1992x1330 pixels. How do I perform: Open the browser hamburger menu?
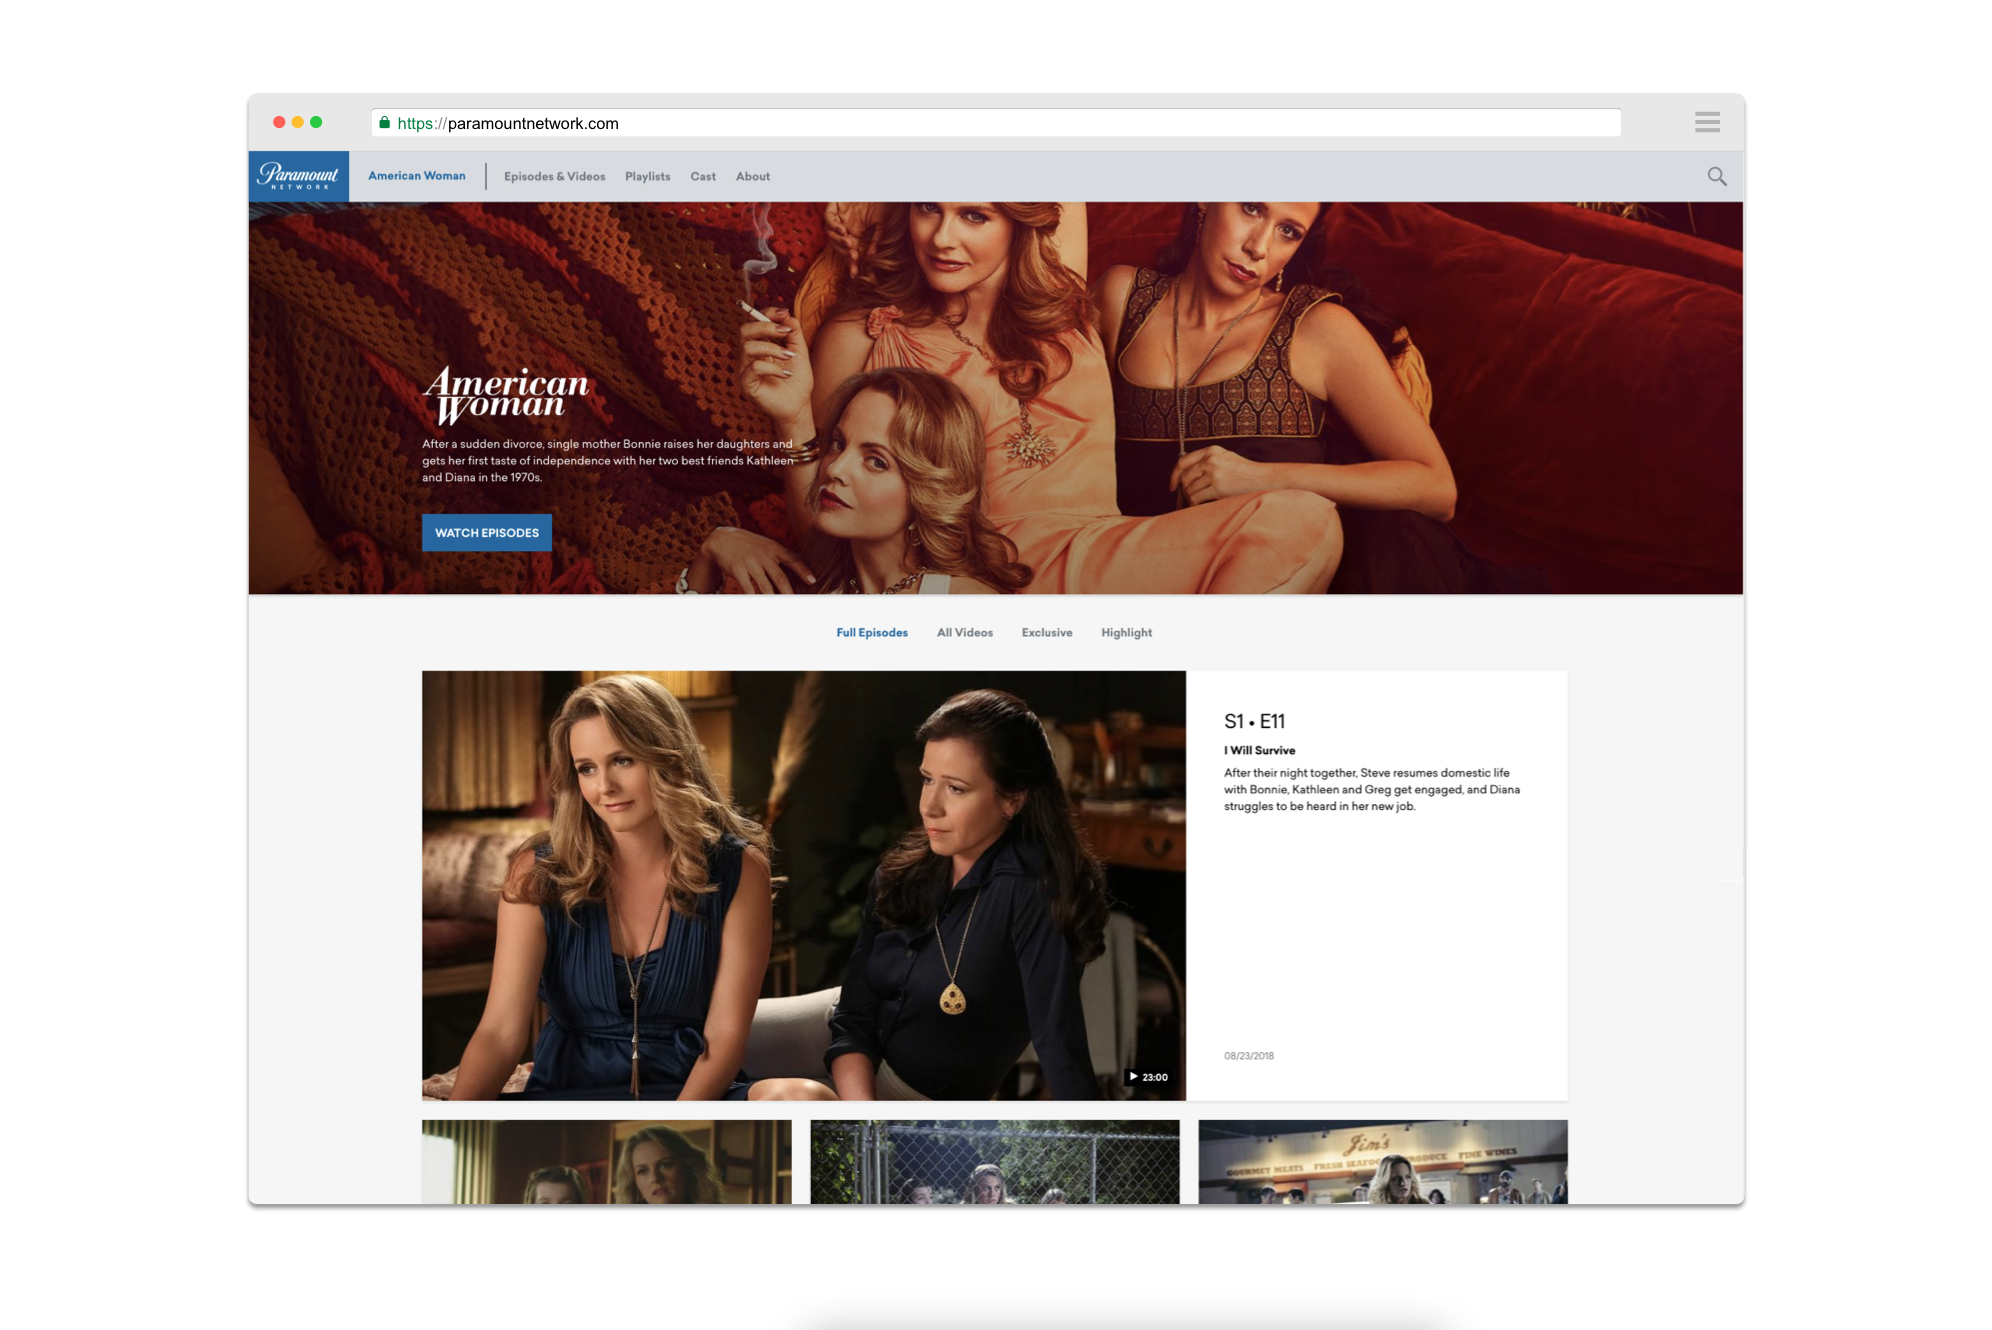pos(1706,122)
